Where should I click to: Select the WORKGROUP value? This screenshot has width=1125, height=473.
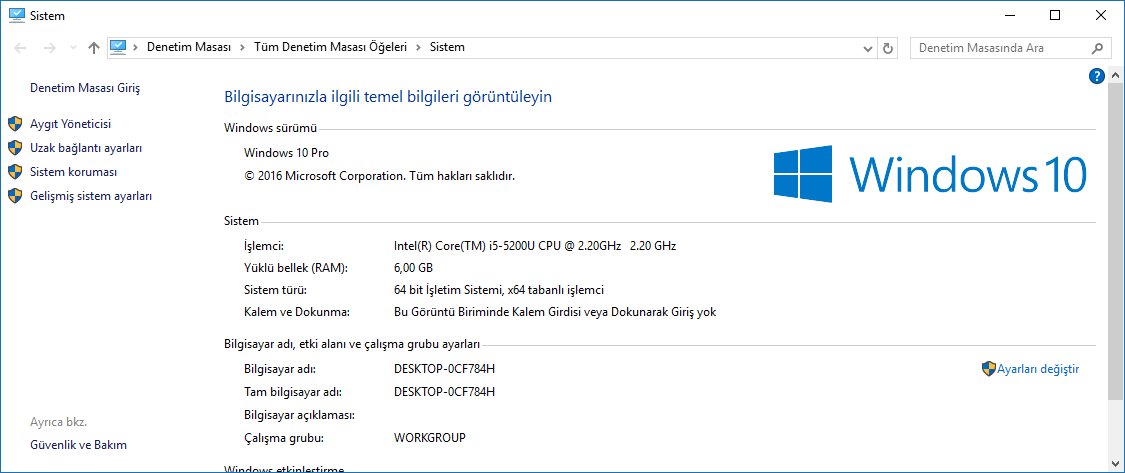pyautogui.click(x=430, y=437)
